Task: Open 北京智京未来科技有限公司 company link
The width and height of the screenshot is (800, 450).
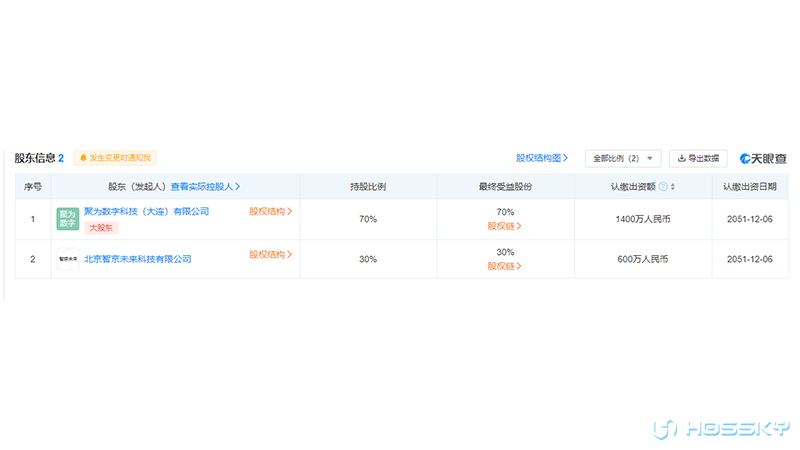Action: pyautogui.click(x=137, y=259)
